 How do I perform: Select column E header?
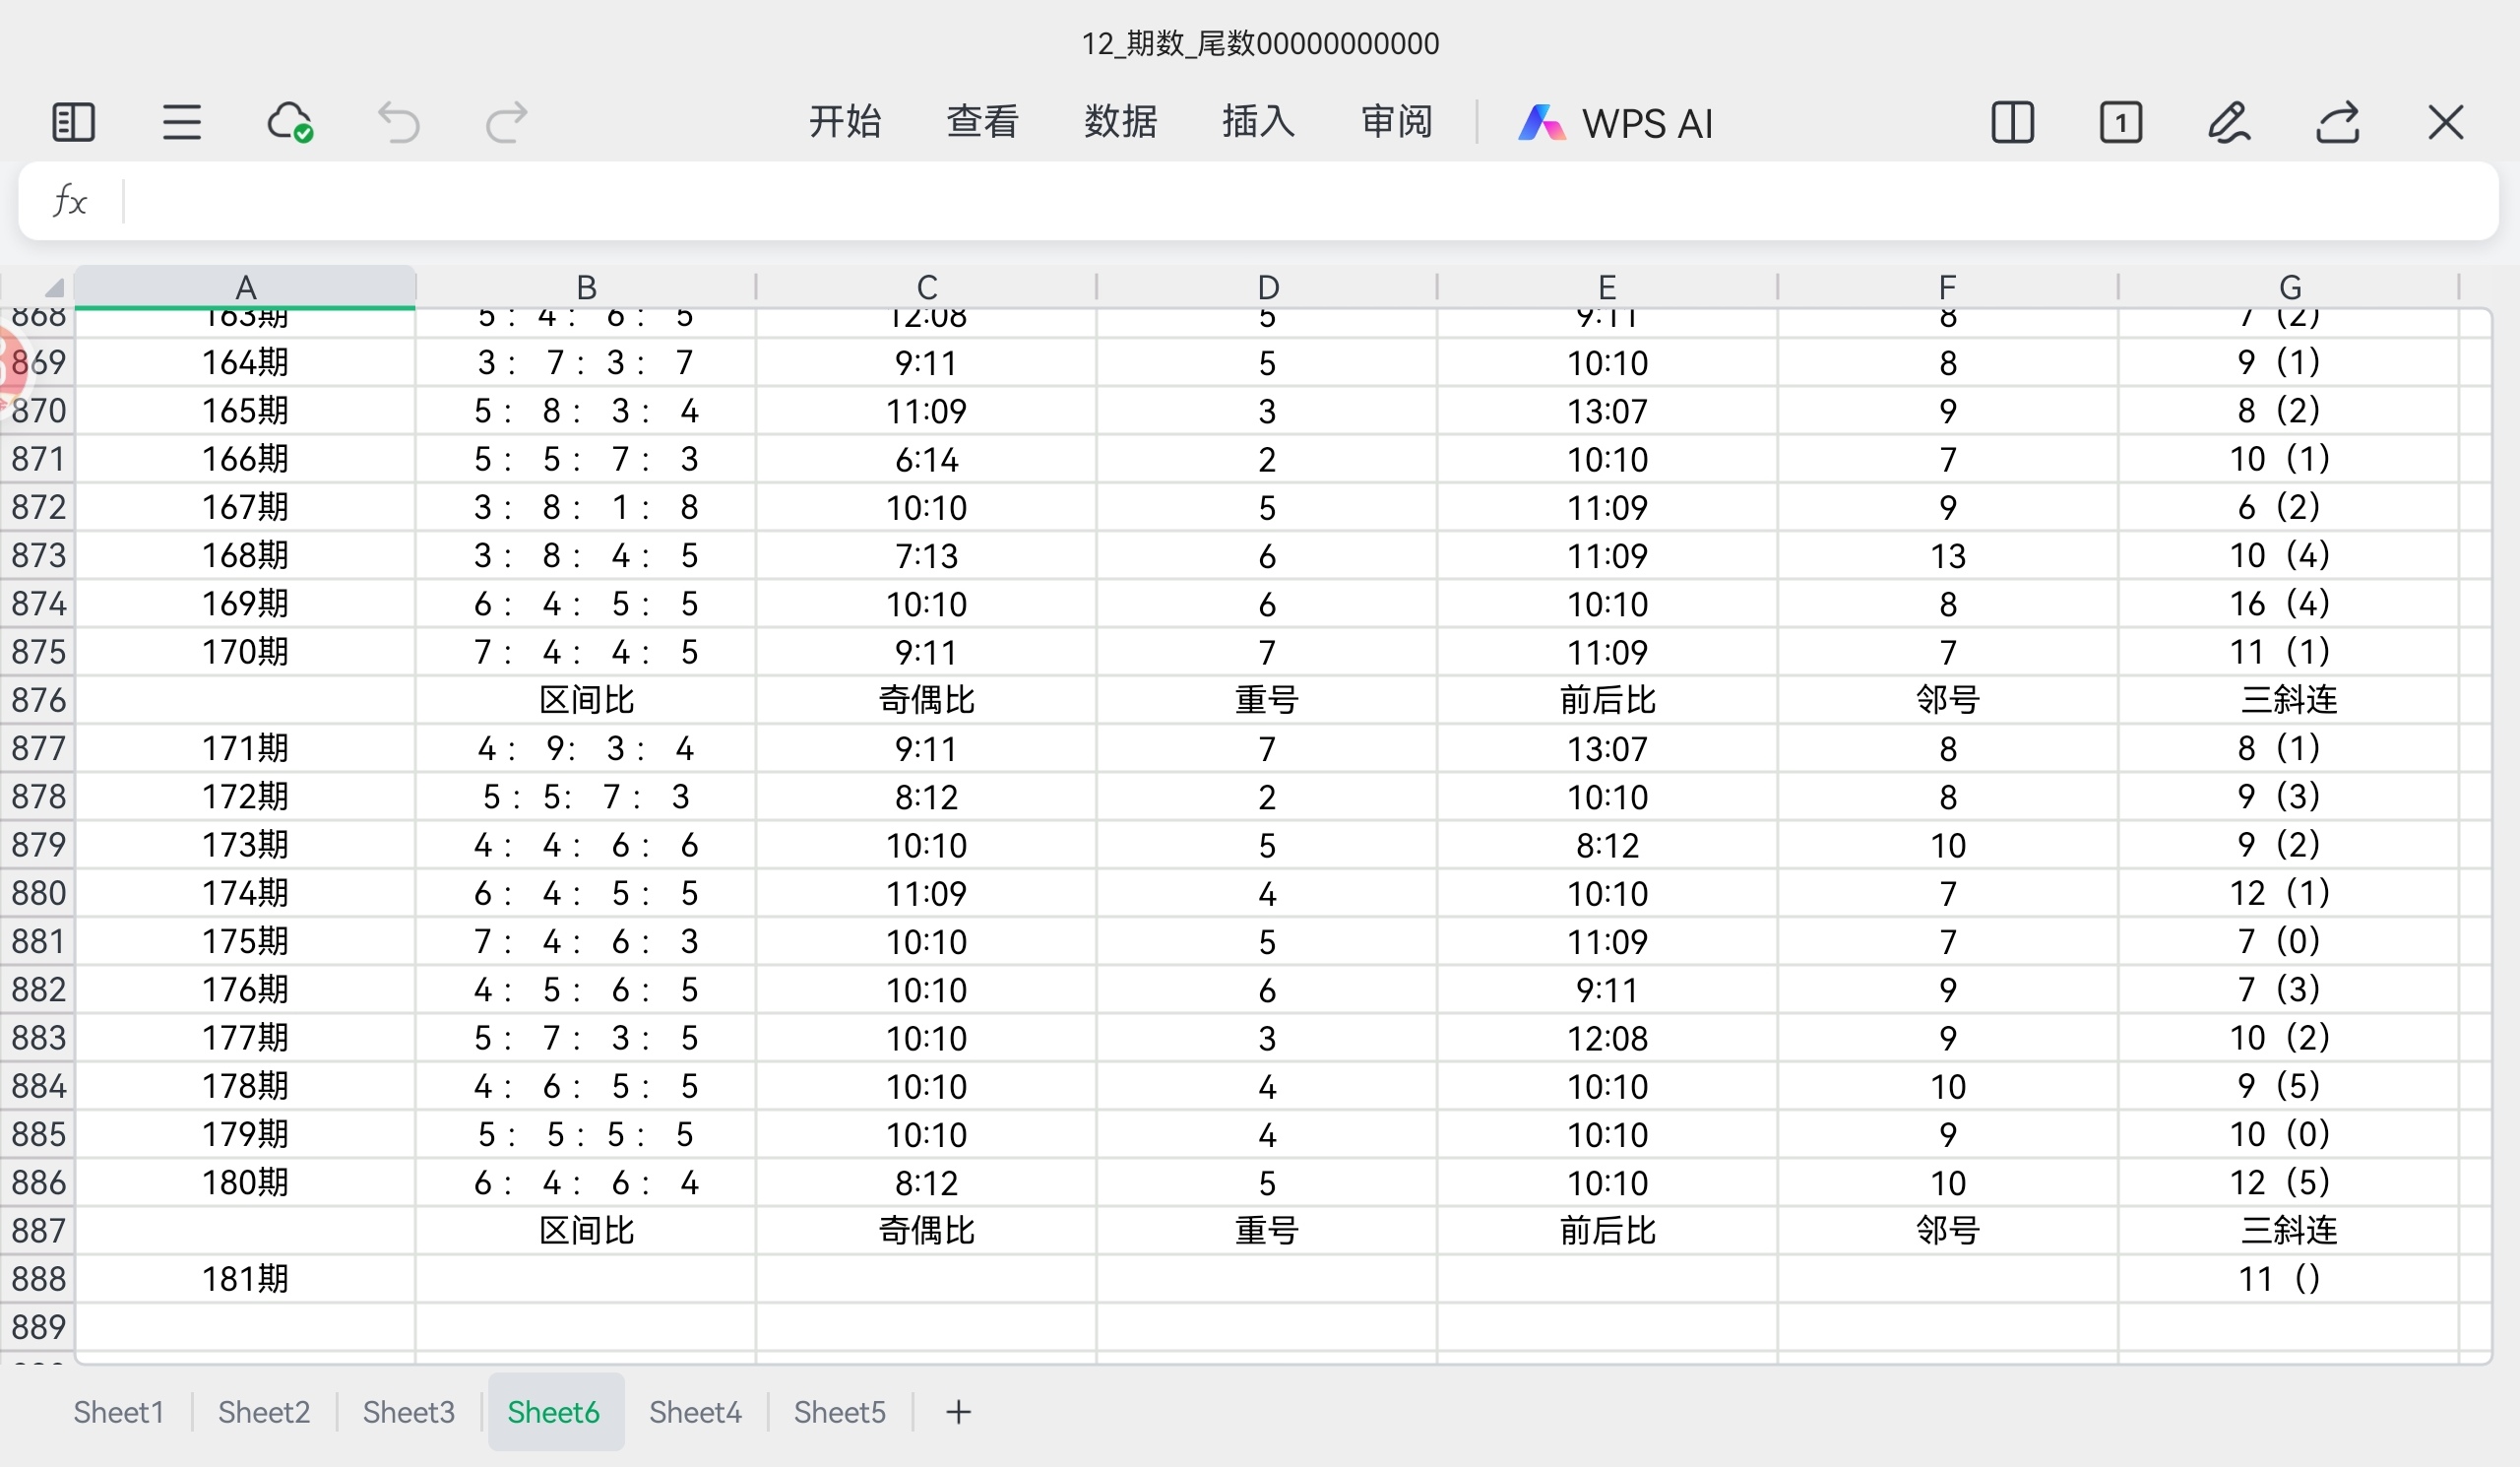(1607, 287)
